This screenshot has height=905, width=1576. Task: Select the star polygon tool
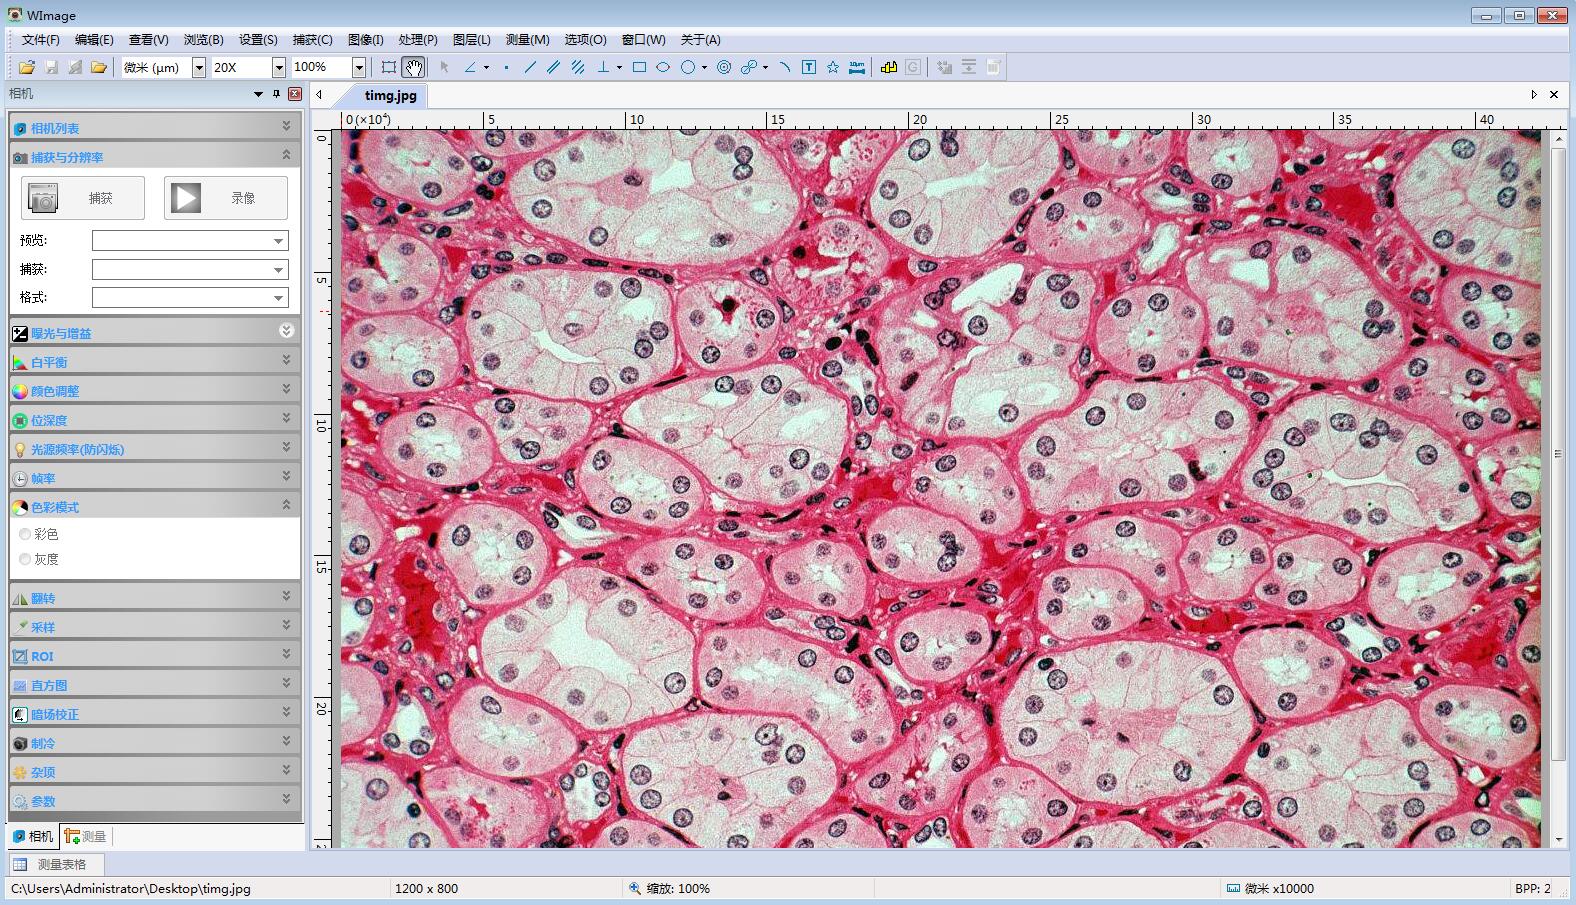[x=832, y=67]
